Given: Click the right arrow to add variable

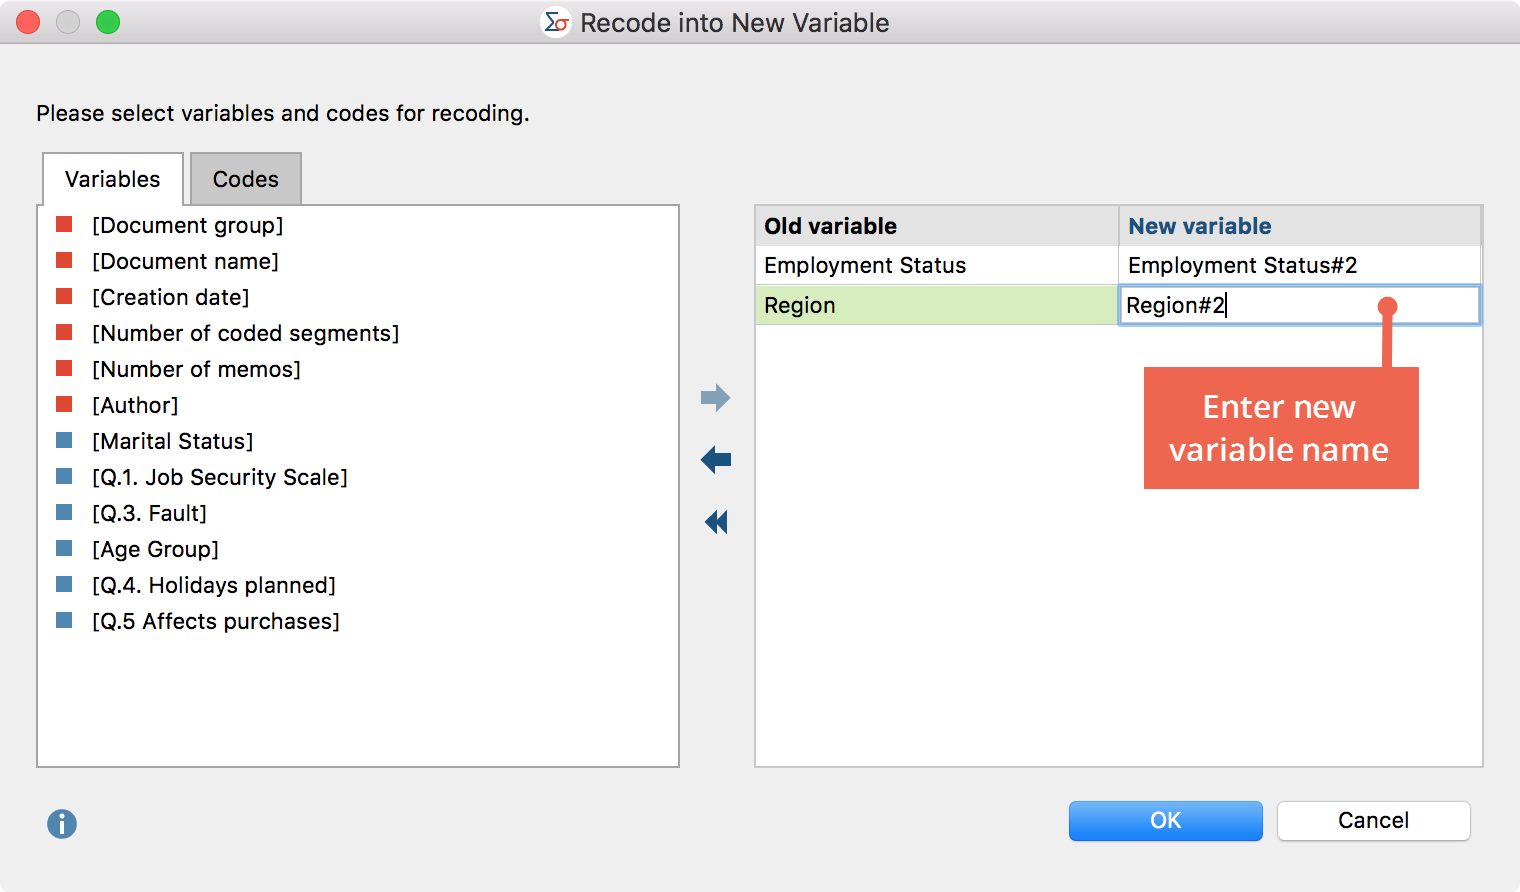Looking at the screenshot, I should point(715,398).
